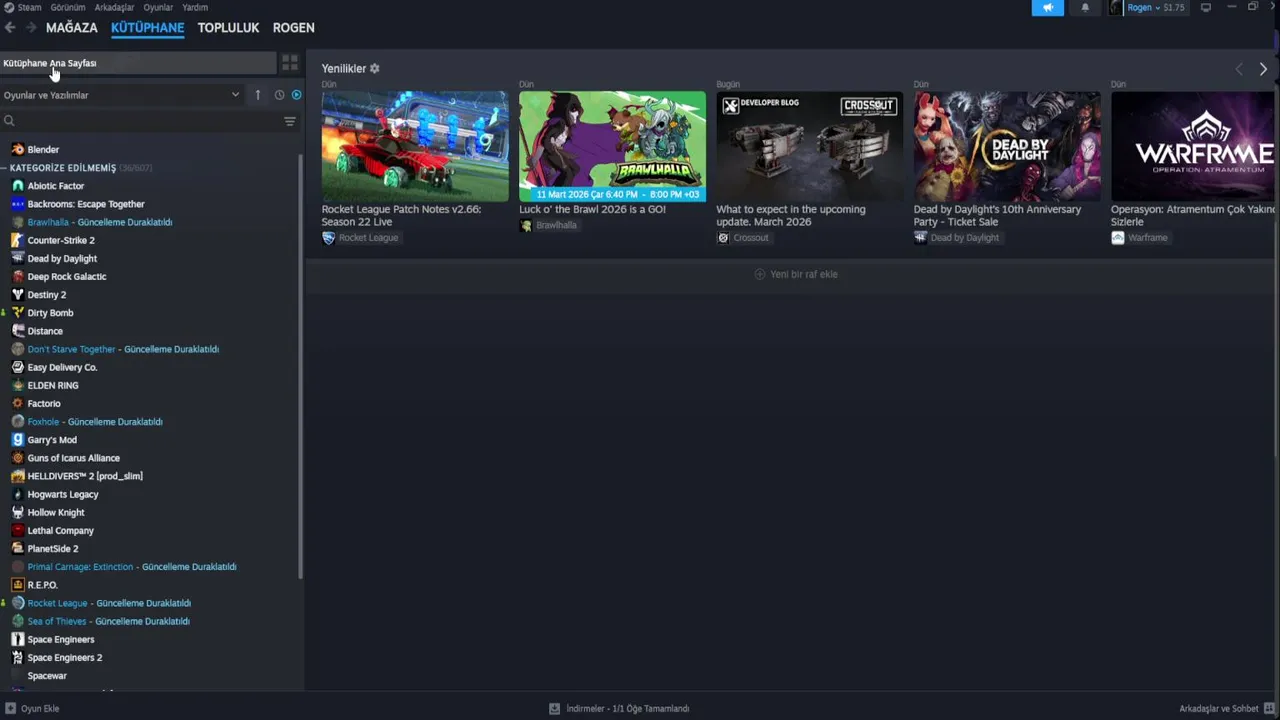Expand the Oyunlar ve Yazılımlar dropdown
Screen dimensions: 1280x720
(x=122, y=95)
